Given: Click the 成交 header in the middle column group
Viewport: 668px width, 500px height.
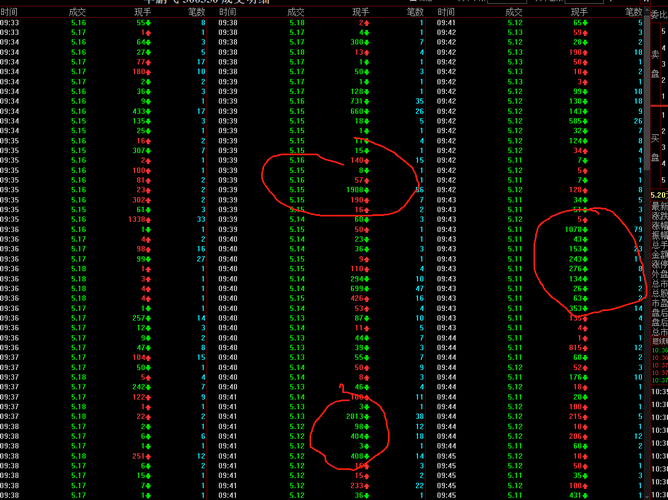Looking at the screenshot, I should tap(296, 12).
